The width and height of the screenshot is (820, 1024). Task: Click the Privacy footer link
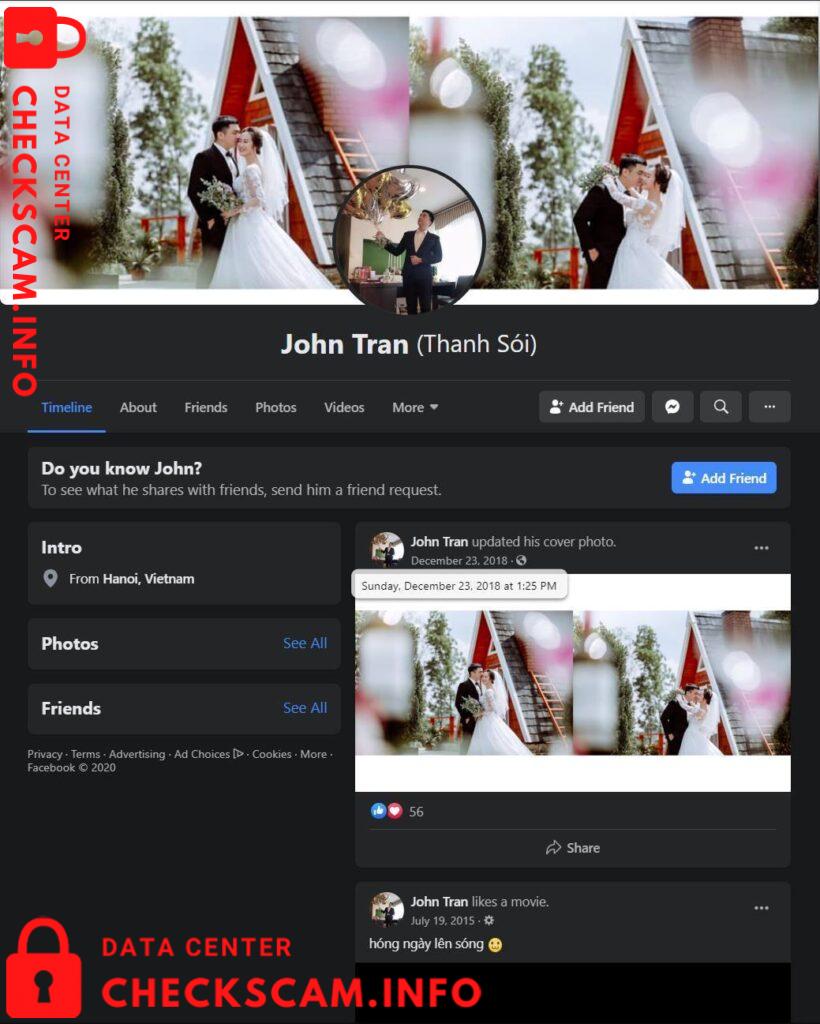coord(44,754)
